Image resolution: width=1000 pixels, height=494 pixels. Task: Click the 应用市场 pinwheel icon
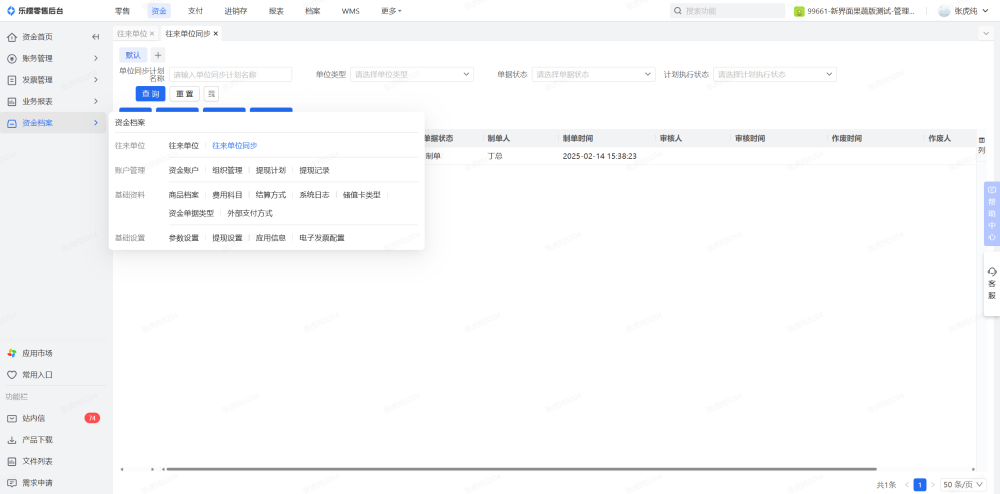point(12,353)
